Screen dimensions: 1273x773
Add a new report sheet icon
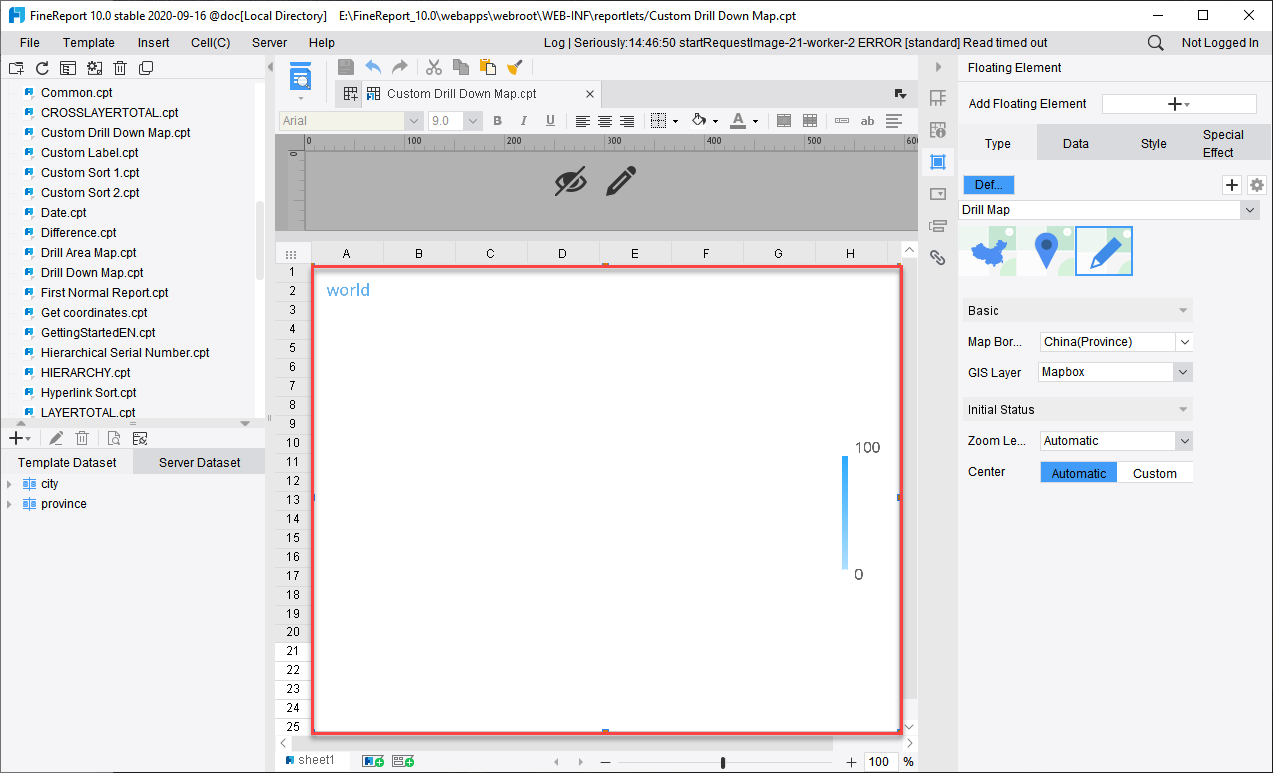[373, 762]
